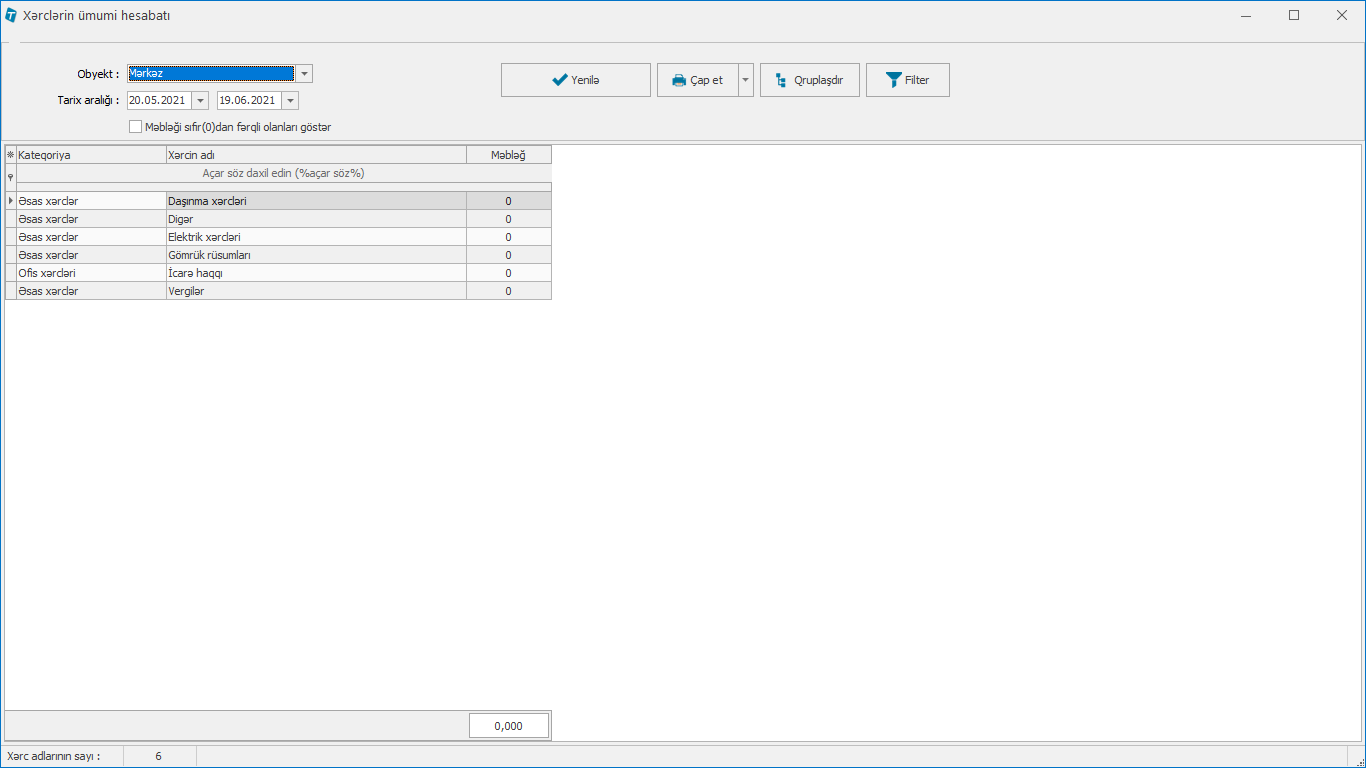Open the Çap et dropdown arrow
Screen dimensions: 1366x768
tap(746, 80)
